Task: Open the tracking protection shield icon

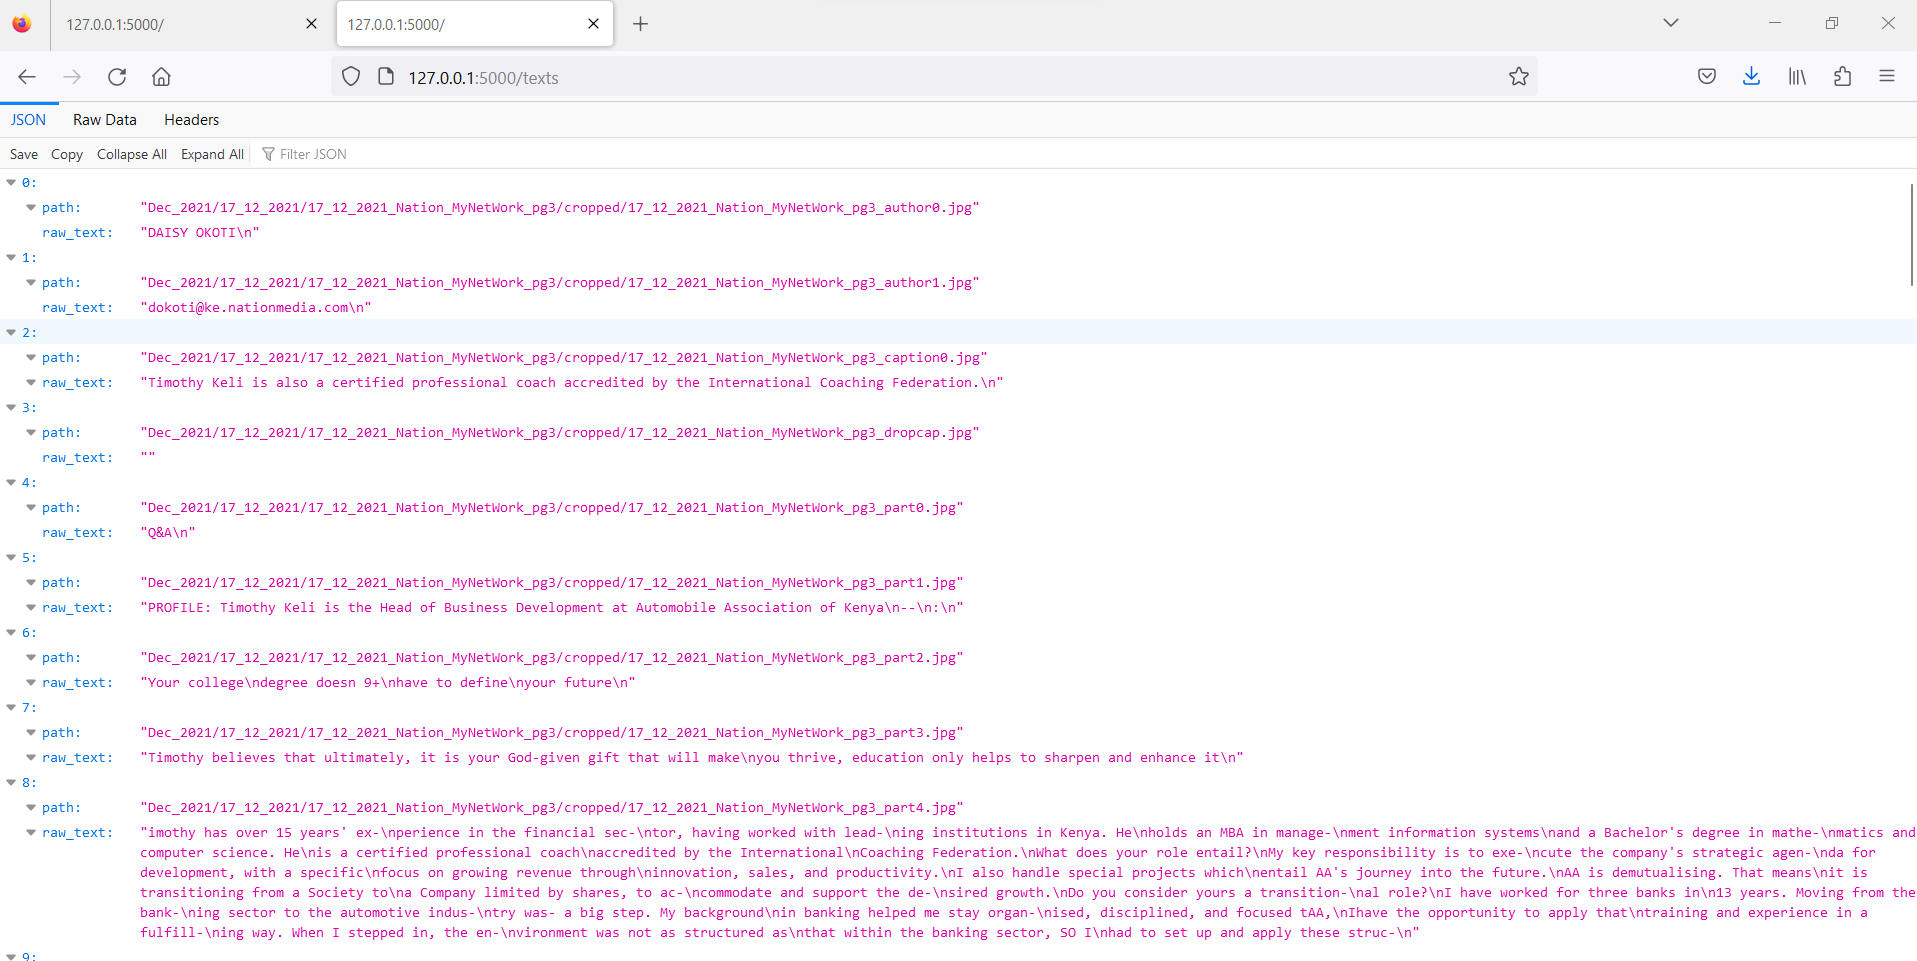Action: (351, 77)
